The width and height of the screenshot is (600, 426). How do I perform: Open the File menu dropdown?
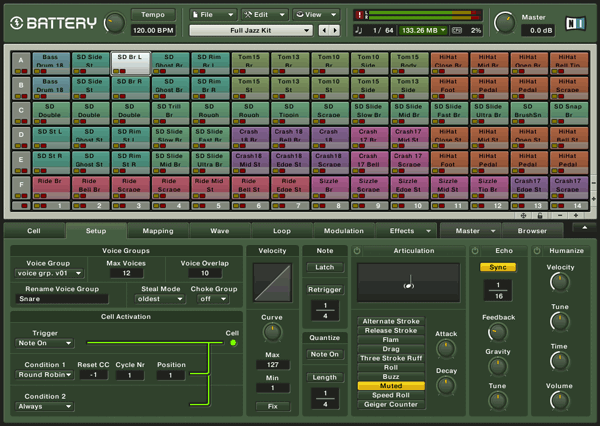[213, 15]
